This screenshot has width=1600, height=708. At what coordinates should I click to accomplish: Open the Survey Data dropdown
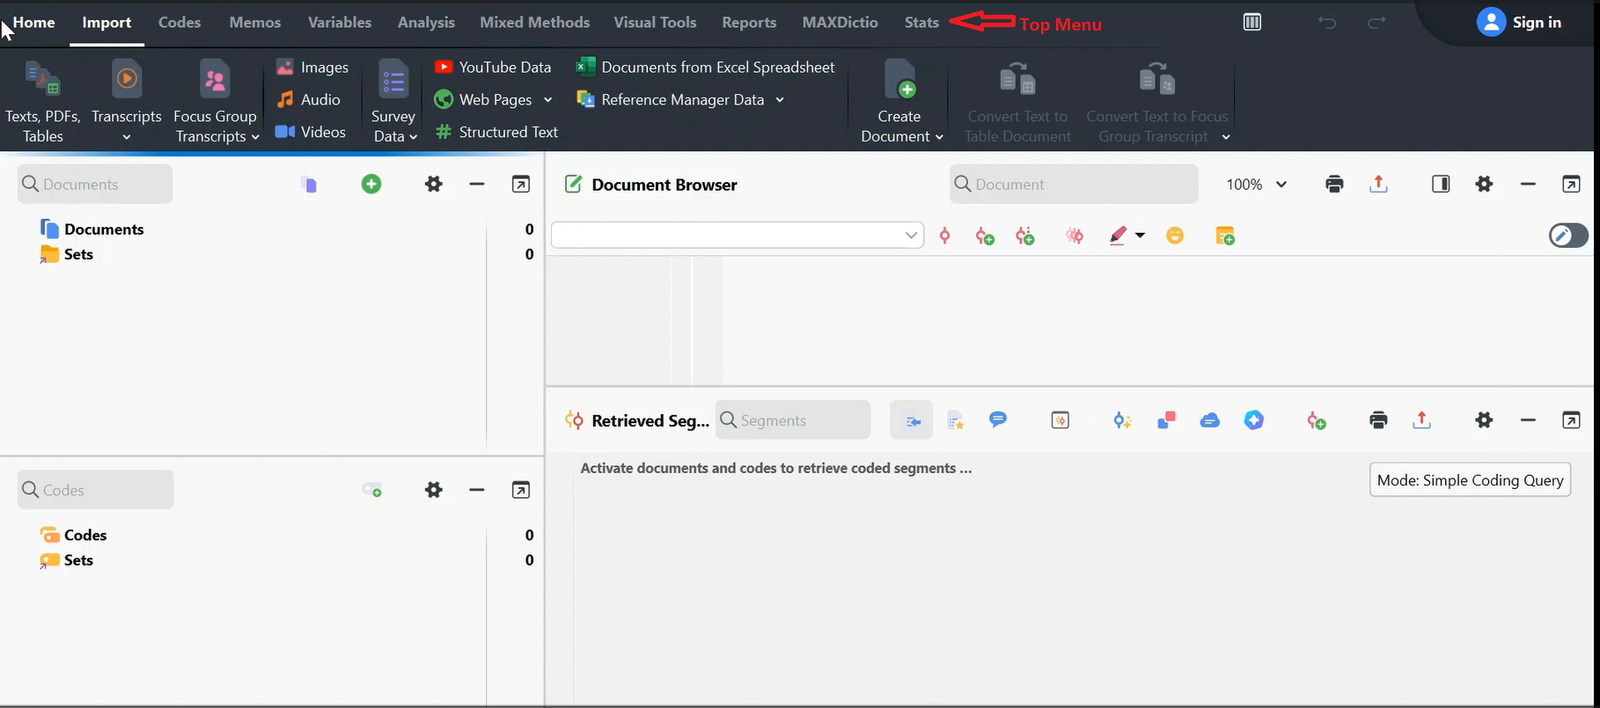coord(393,101)
